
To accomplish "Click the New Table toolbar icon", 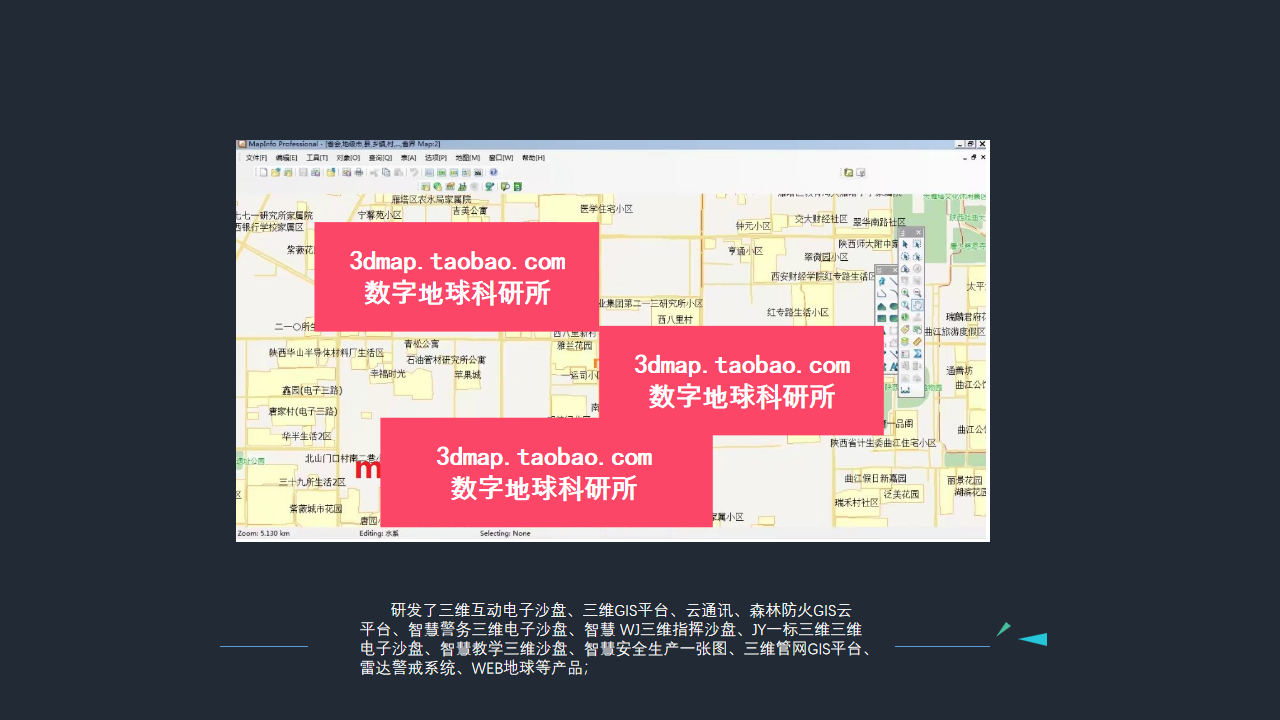I will 264,172.
